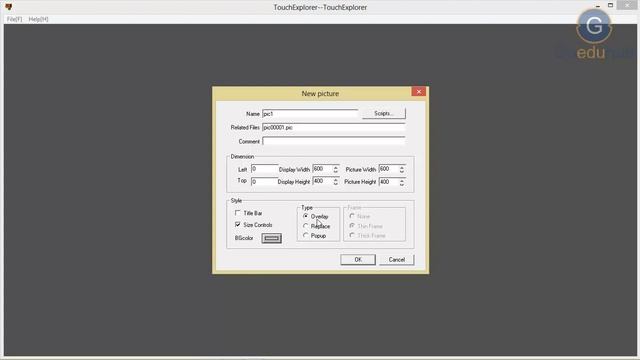This screenshot has height=360, width=640.
Task: Select the Overlap type radio button
Action: [306, 216]
